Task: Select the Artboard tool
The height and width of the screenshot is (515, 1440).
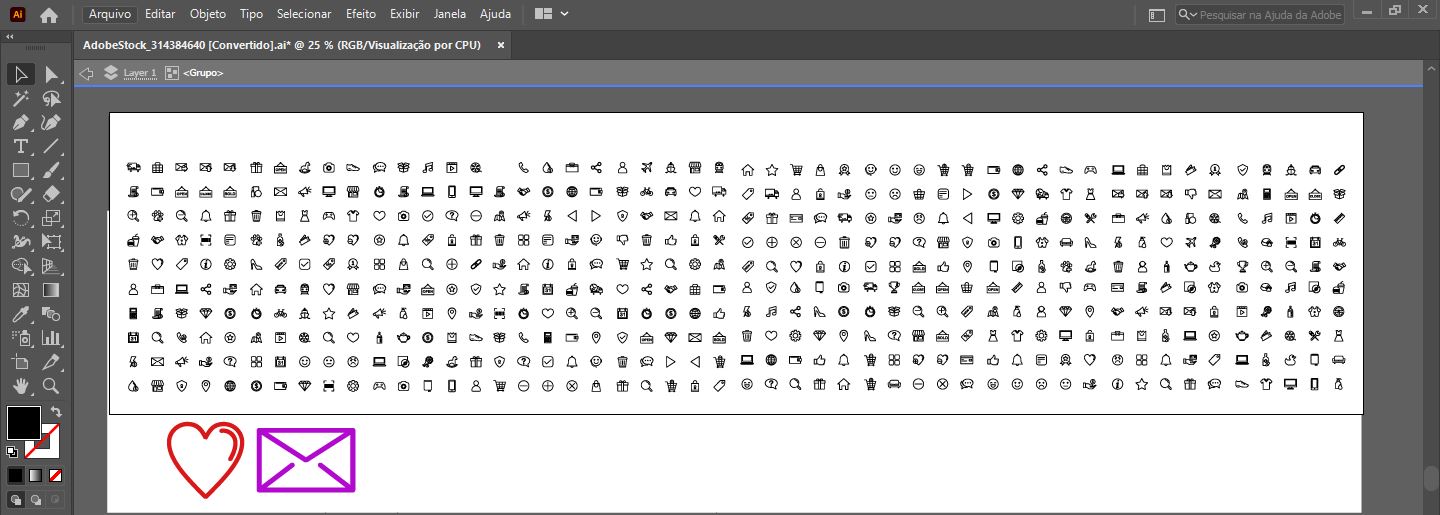Action: pyautogui.click(x=20, y=362)
